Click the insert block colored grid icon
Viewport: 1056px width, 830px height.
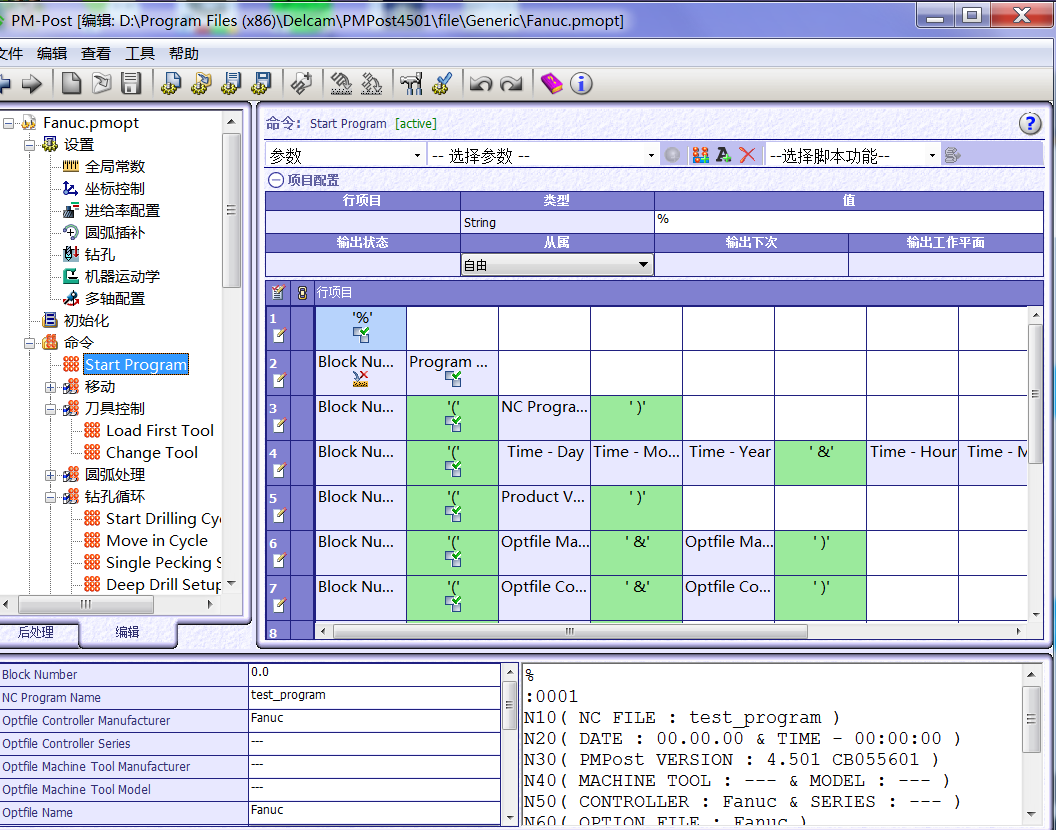tap(700, 156)
